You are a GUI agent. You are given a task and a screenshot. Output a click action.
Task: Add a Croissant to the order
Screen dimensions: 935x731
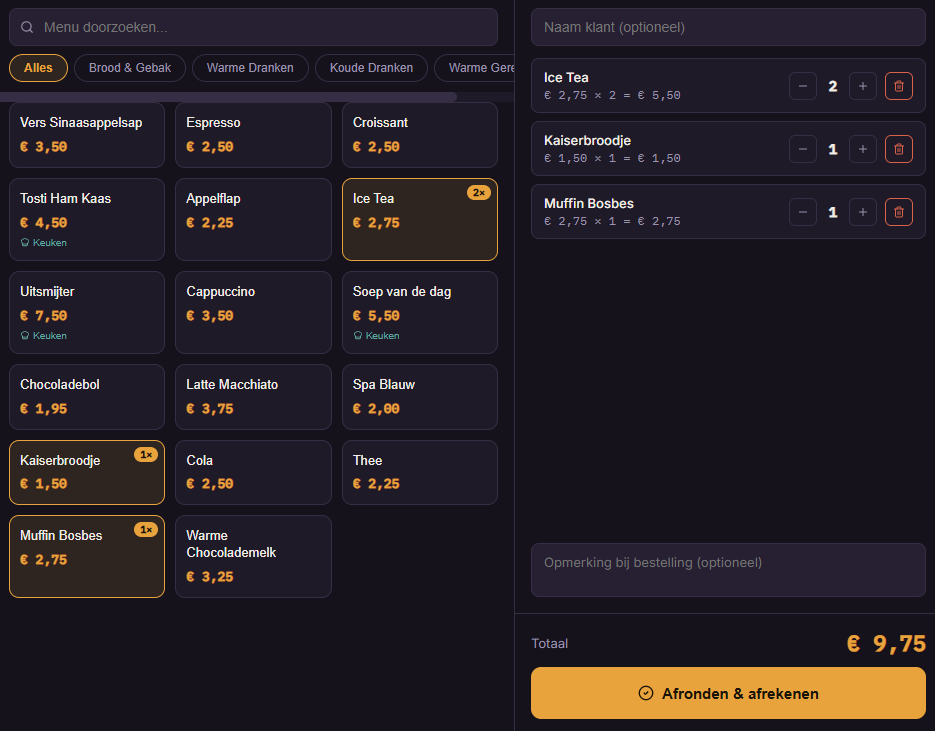coord(420,135)
